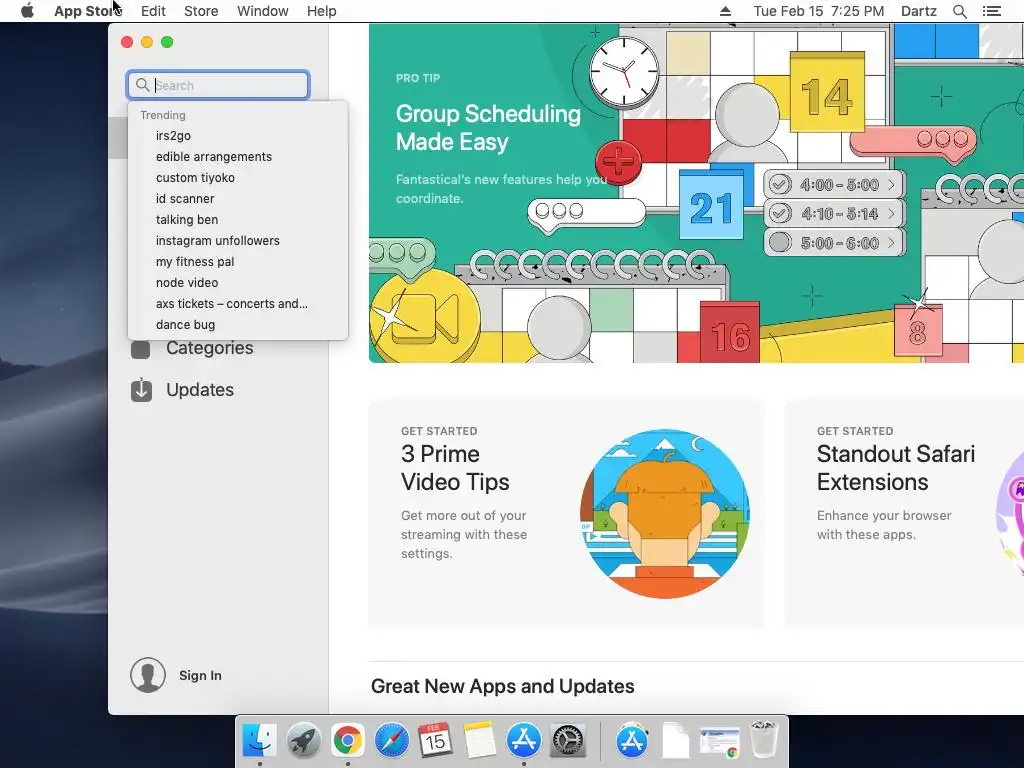
Task: Open the Trash in the Dock
Action: point(763,741)
